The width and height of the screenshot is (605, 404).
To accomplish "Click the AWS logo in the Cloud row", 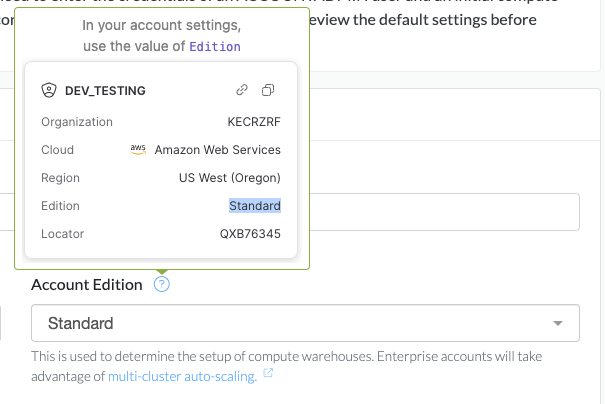I will click(138, 149).
